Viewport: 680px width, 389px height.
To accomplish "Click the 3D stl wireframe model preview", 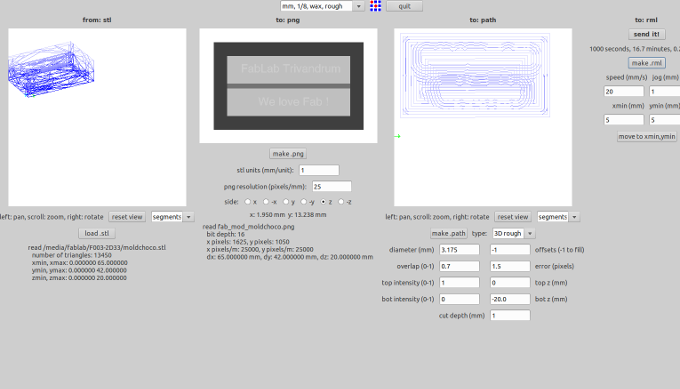I will (51, 69).
